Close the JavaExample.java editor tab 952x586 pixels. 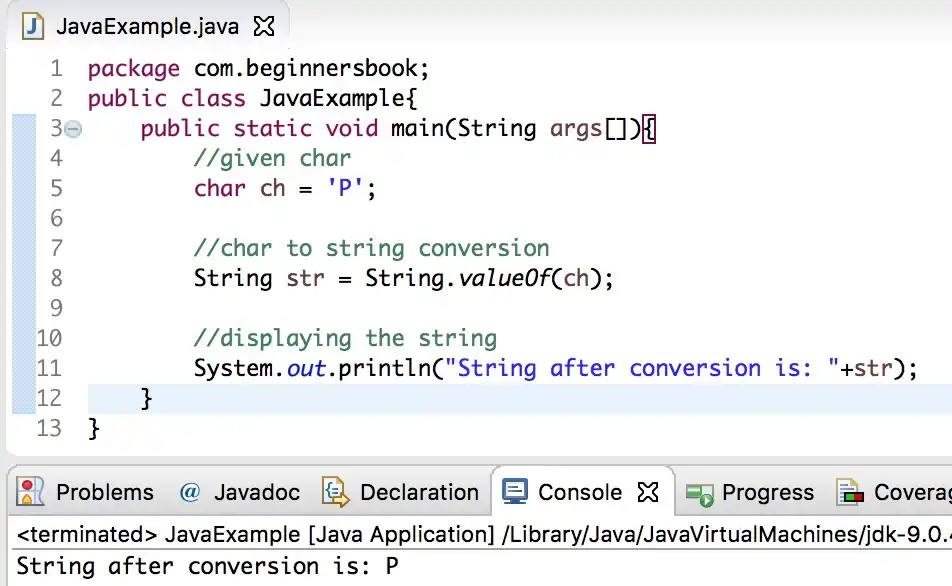click(x=264, y=26)
